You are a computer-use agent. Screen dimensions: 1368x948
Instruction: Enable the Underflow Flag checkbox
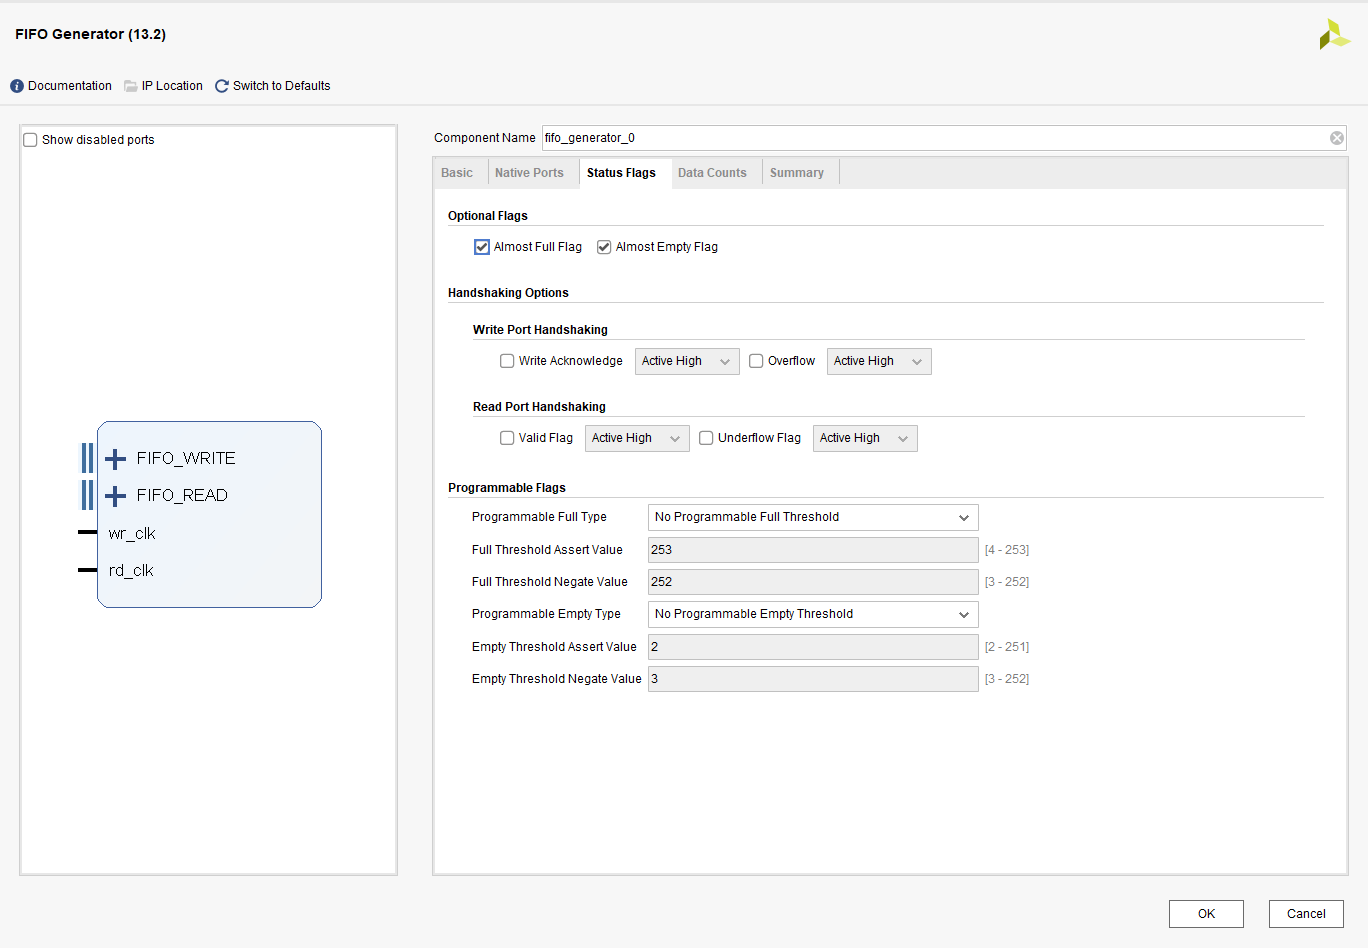pyautogui.click(x=706, y=438)
